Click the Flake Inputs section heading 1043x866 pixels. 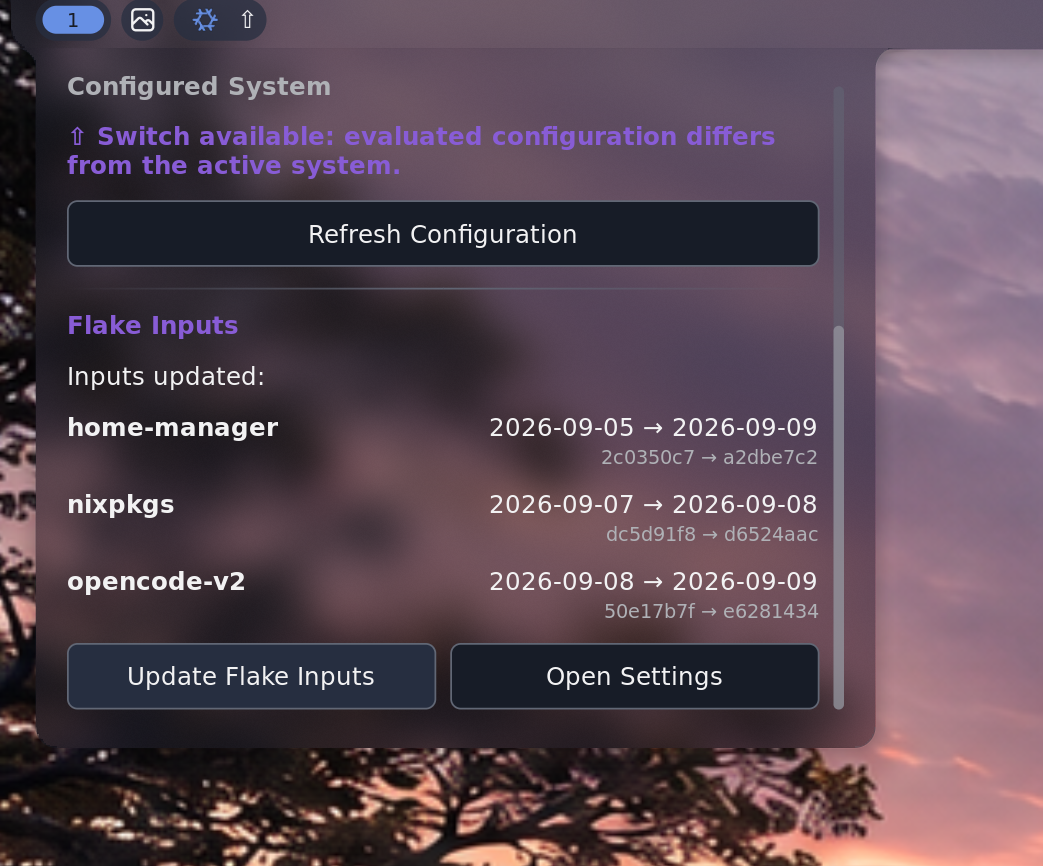153,325
